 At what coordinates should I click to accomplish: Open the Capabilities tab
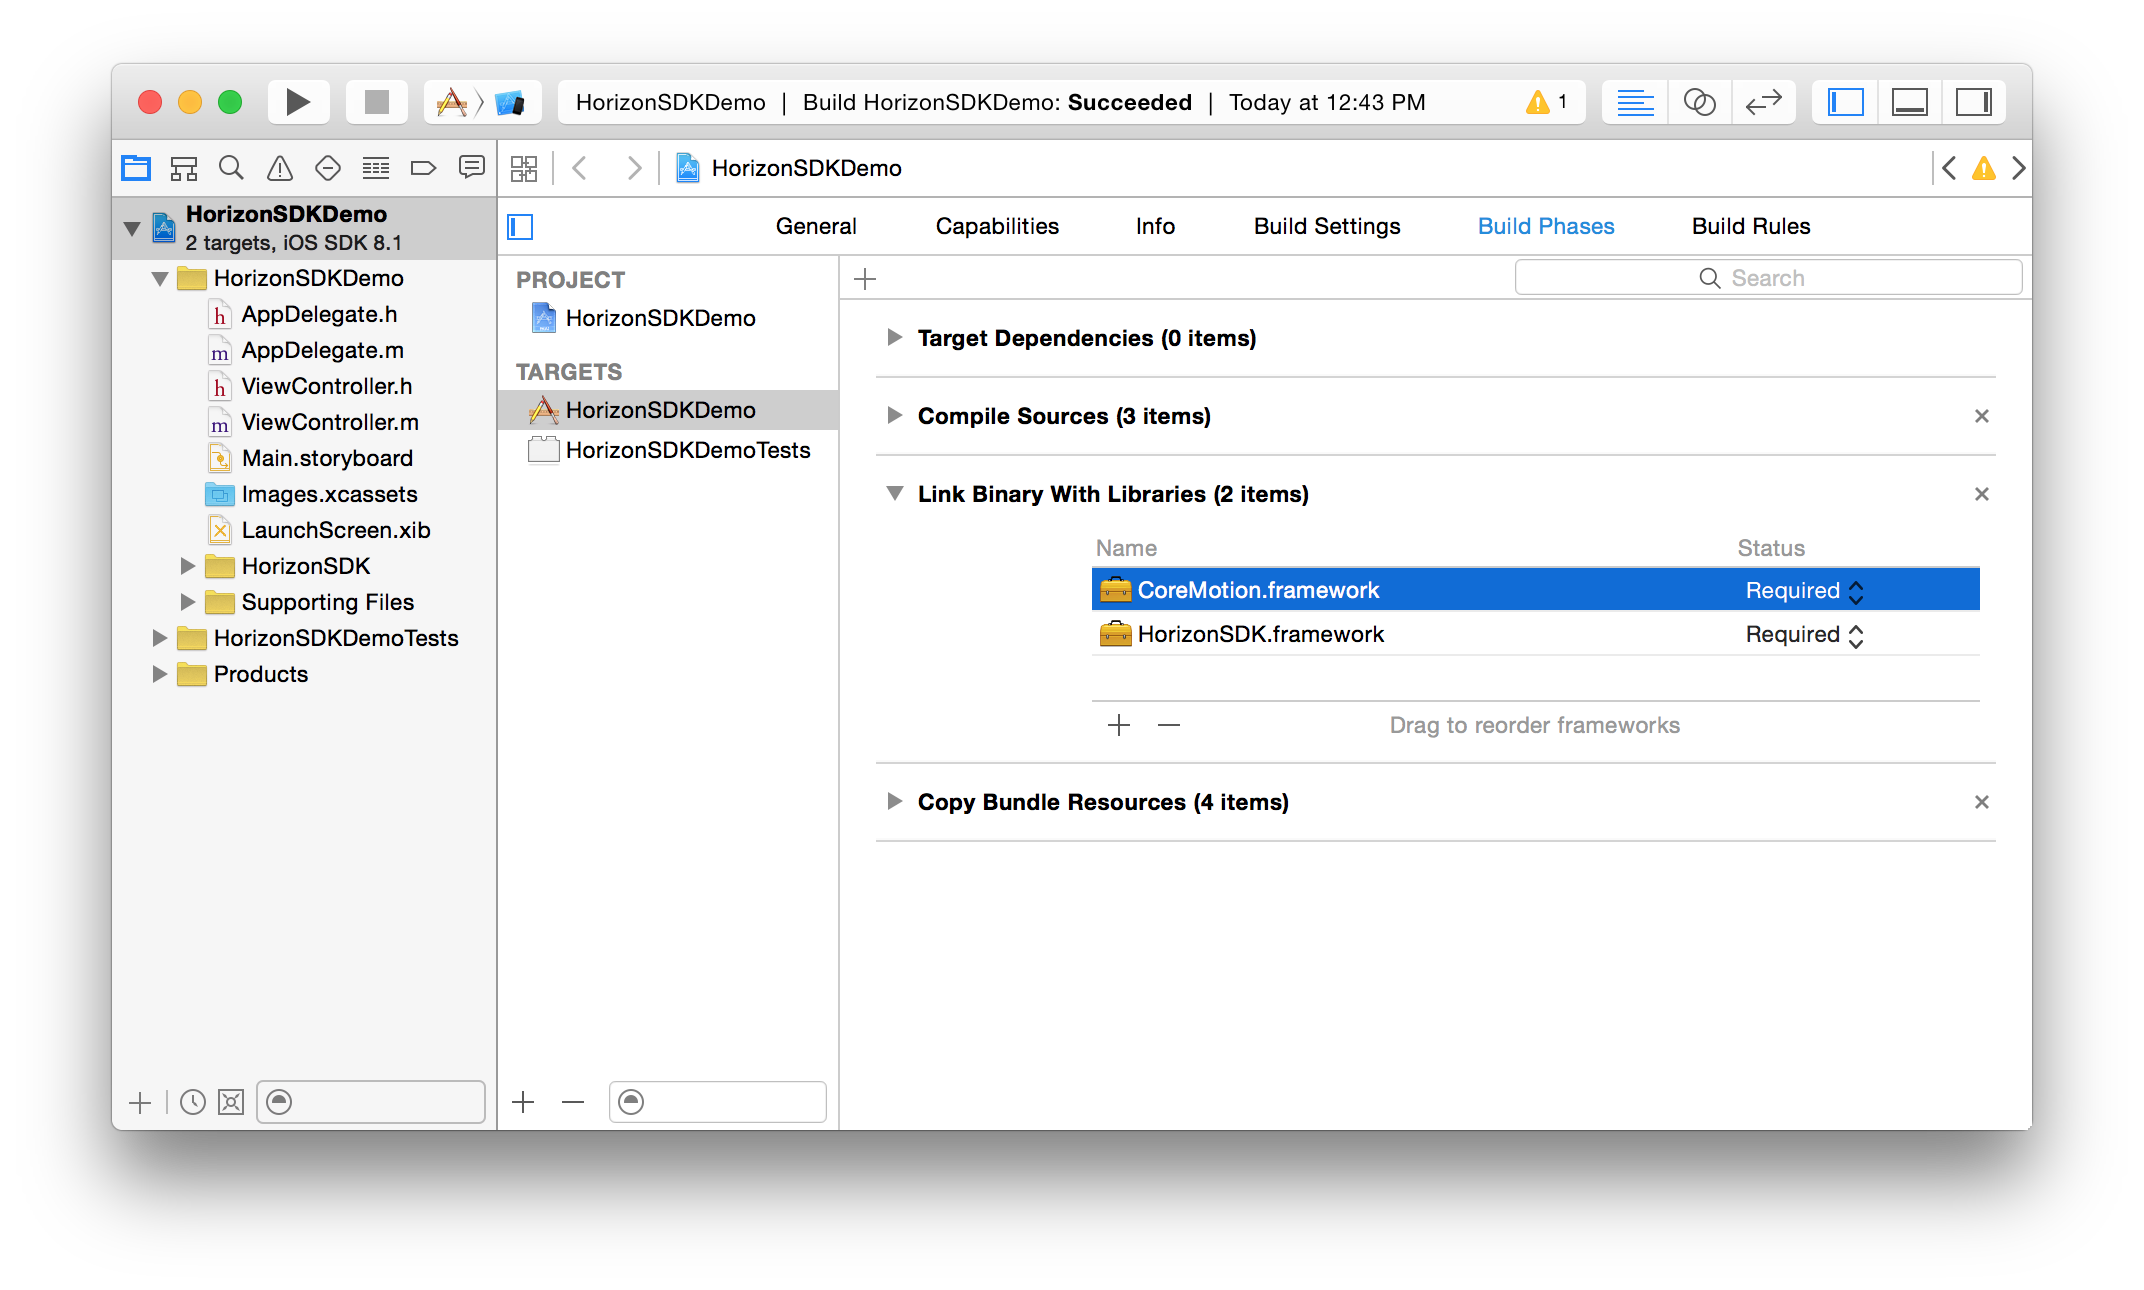(997, 227)
